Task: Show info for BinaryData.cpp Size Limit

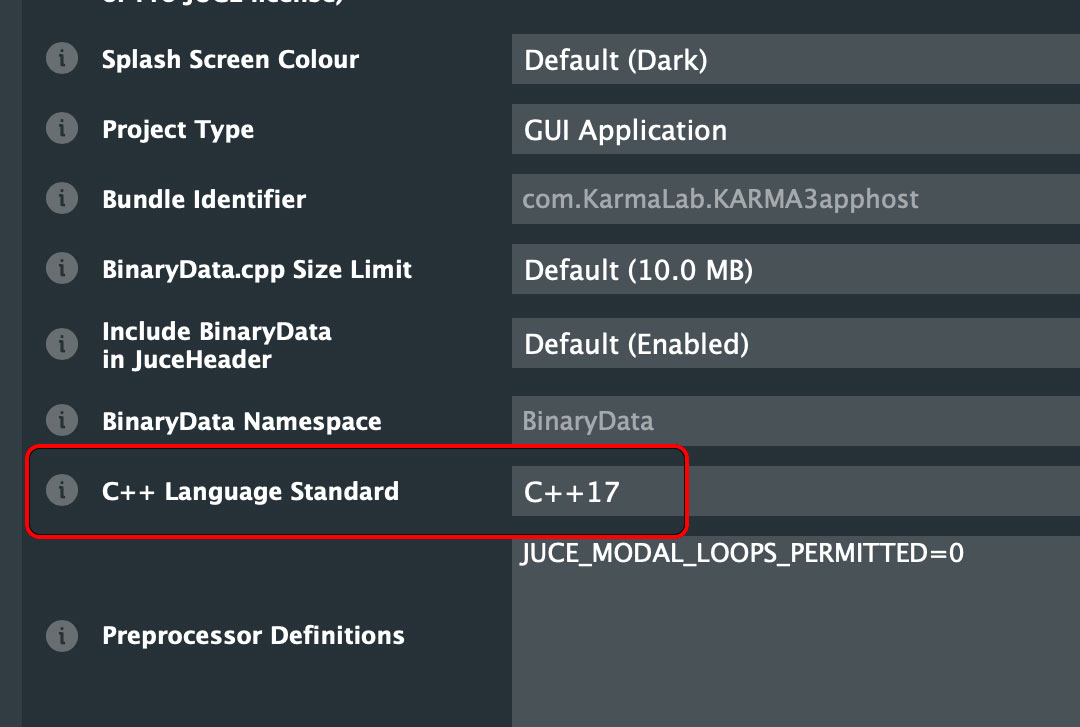Action: [62, 269]
